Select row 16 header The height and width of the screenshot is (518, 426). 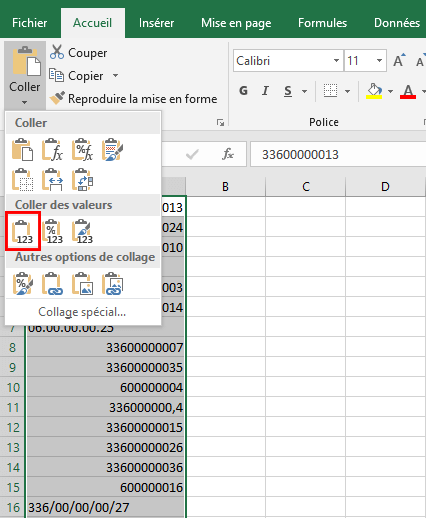(x=12, y=507)
